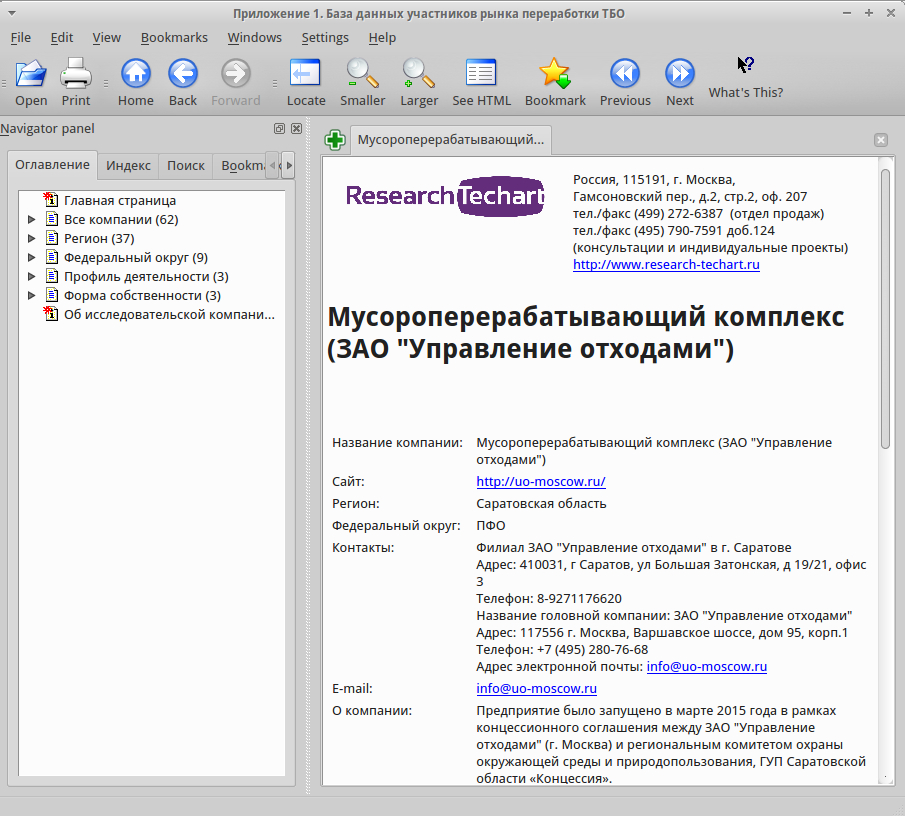Image resolution: width=905 pixels, height=816 pixels.
Task: Click the E-mail row info@uo-moscow.ru link
Action: pyautogui.click(x=536, y=688)
